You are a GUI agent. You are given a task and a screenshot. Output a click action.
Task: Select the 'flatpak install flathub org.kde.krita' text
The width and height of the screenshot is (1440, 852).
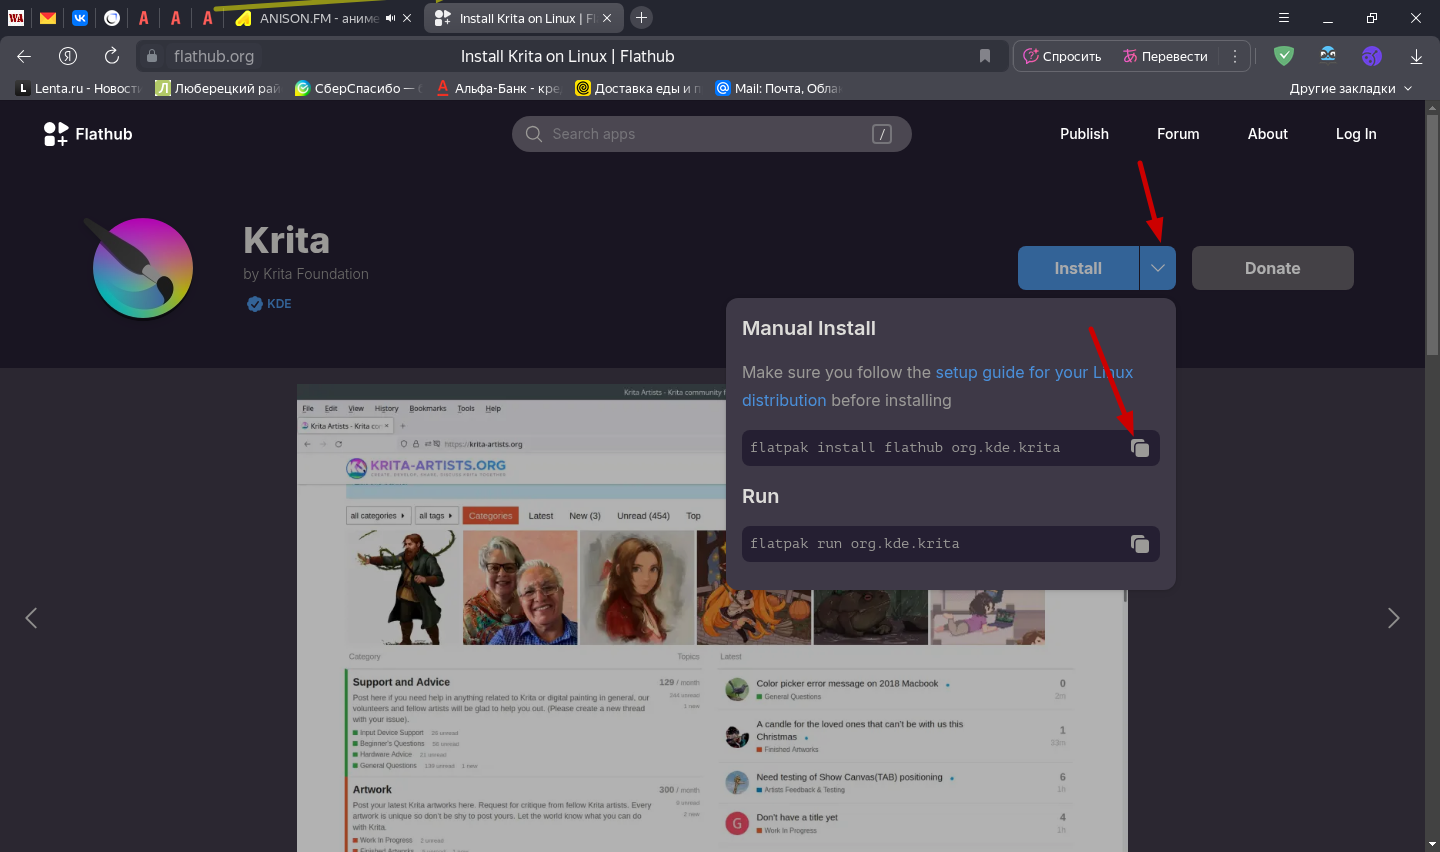(x=905, y=448)
